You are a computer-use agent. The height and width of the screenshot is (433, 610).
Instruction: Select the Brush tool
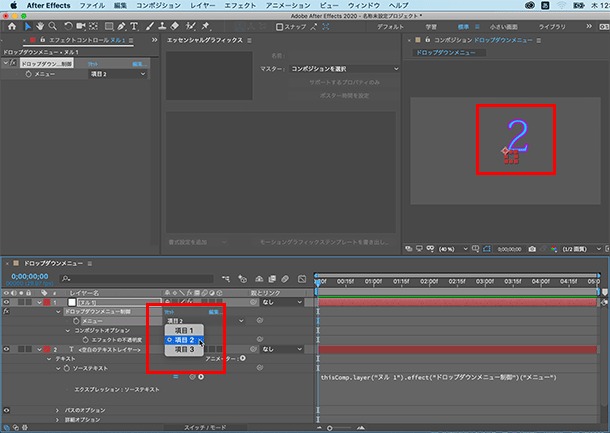(x=149, y=26)
